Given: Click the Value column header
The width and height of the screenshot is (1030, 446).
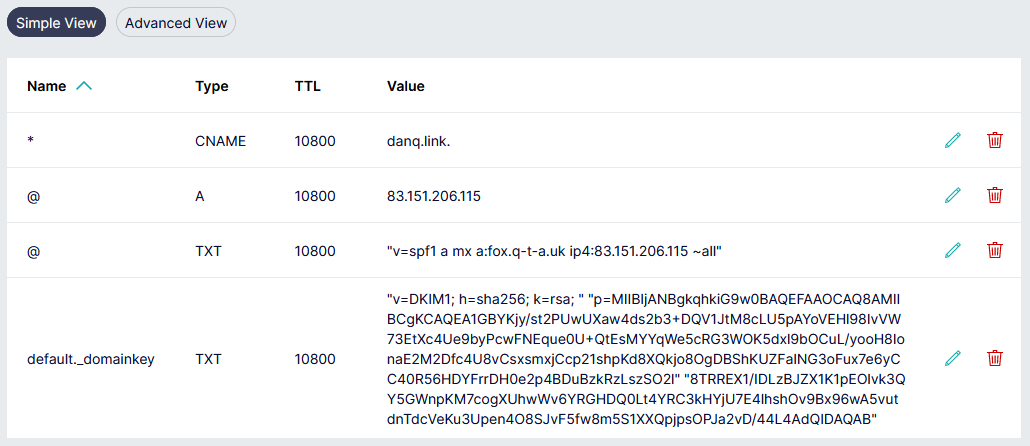Looking at the screenshot, I should coord(406,86).
